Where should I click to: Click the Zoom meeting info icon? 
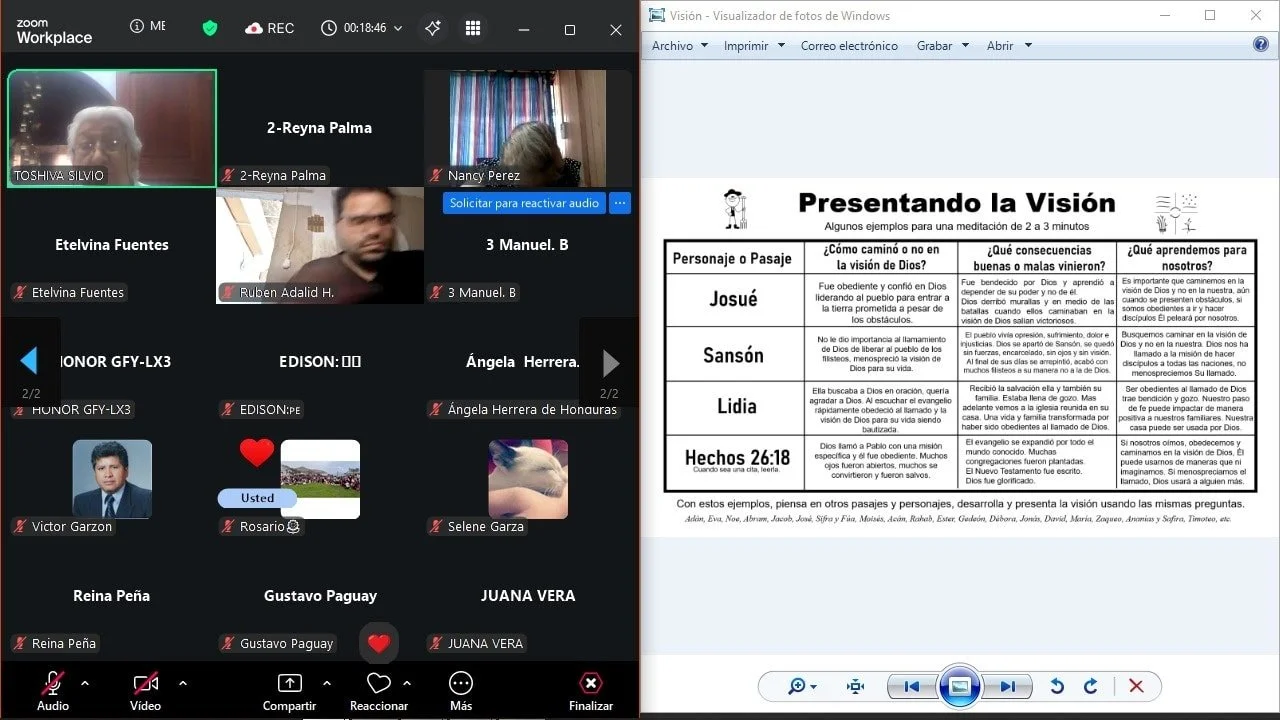tap(137, 27)
